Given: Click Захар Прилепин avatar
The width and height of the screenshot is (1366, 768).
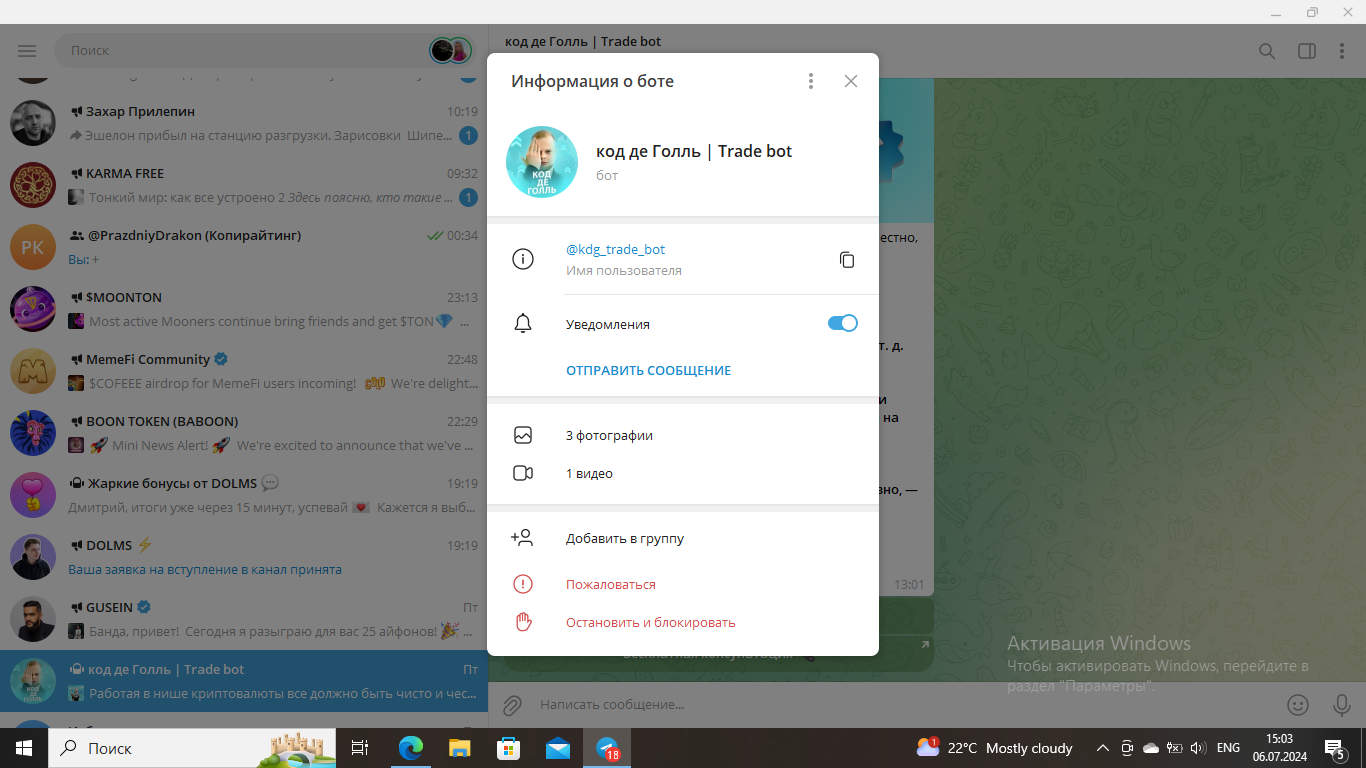Looking at the screenshot, I should [33, 123].
